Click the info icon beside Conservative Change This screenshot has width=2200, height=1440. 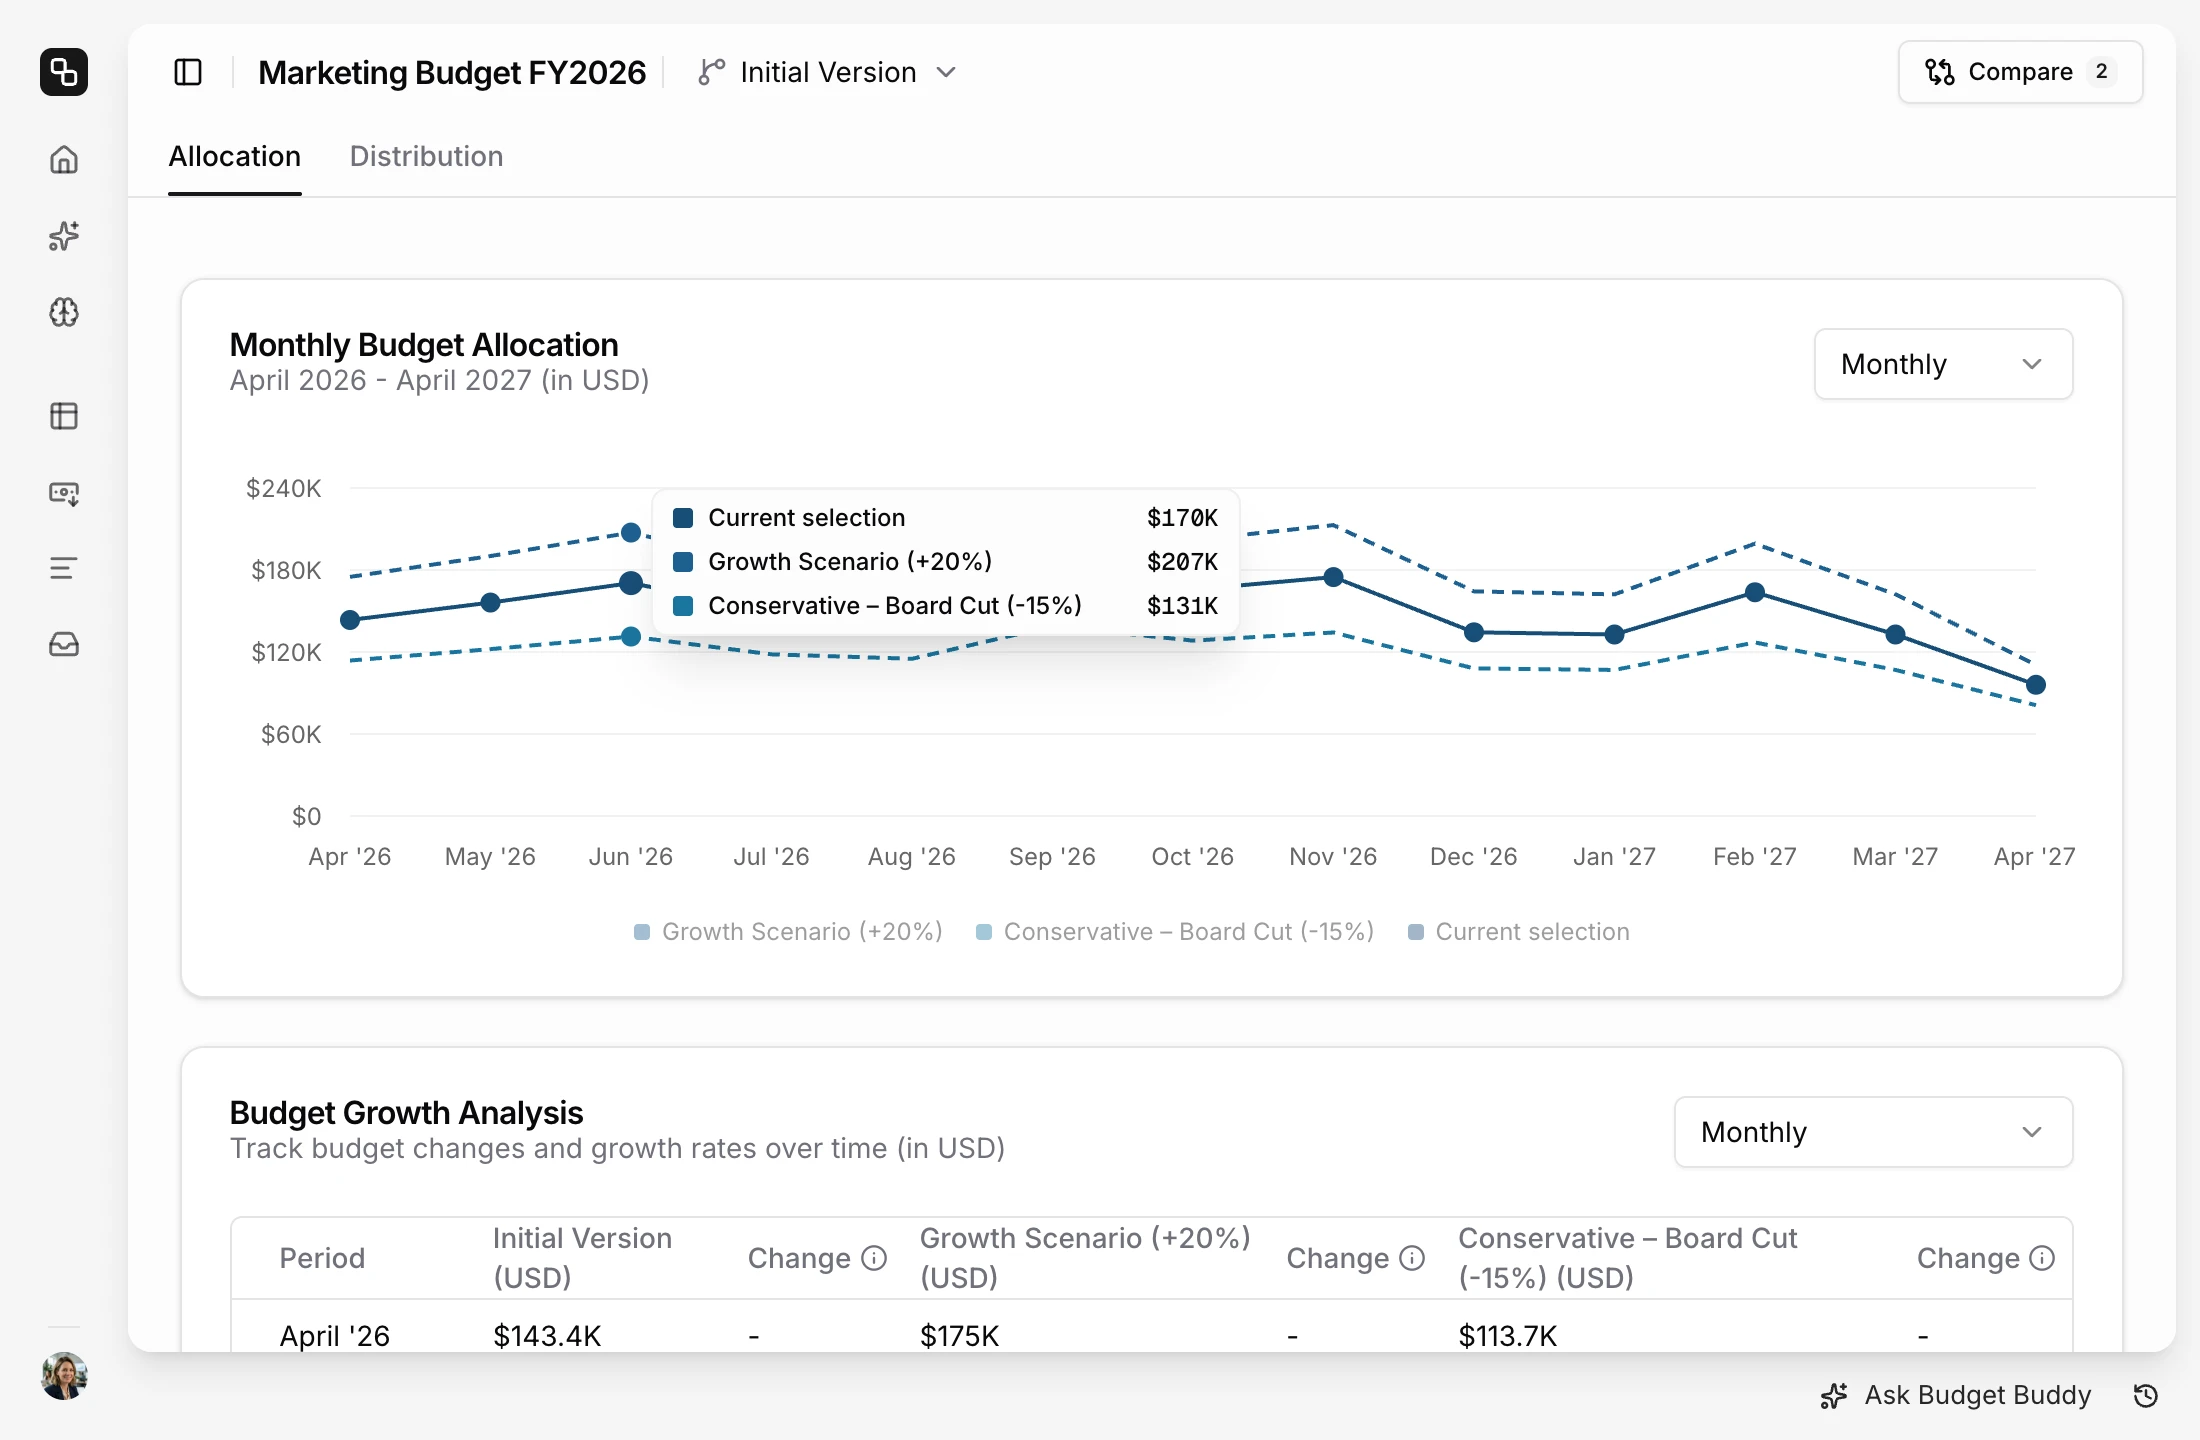pyautogui.click(x=2042, y=1258)
